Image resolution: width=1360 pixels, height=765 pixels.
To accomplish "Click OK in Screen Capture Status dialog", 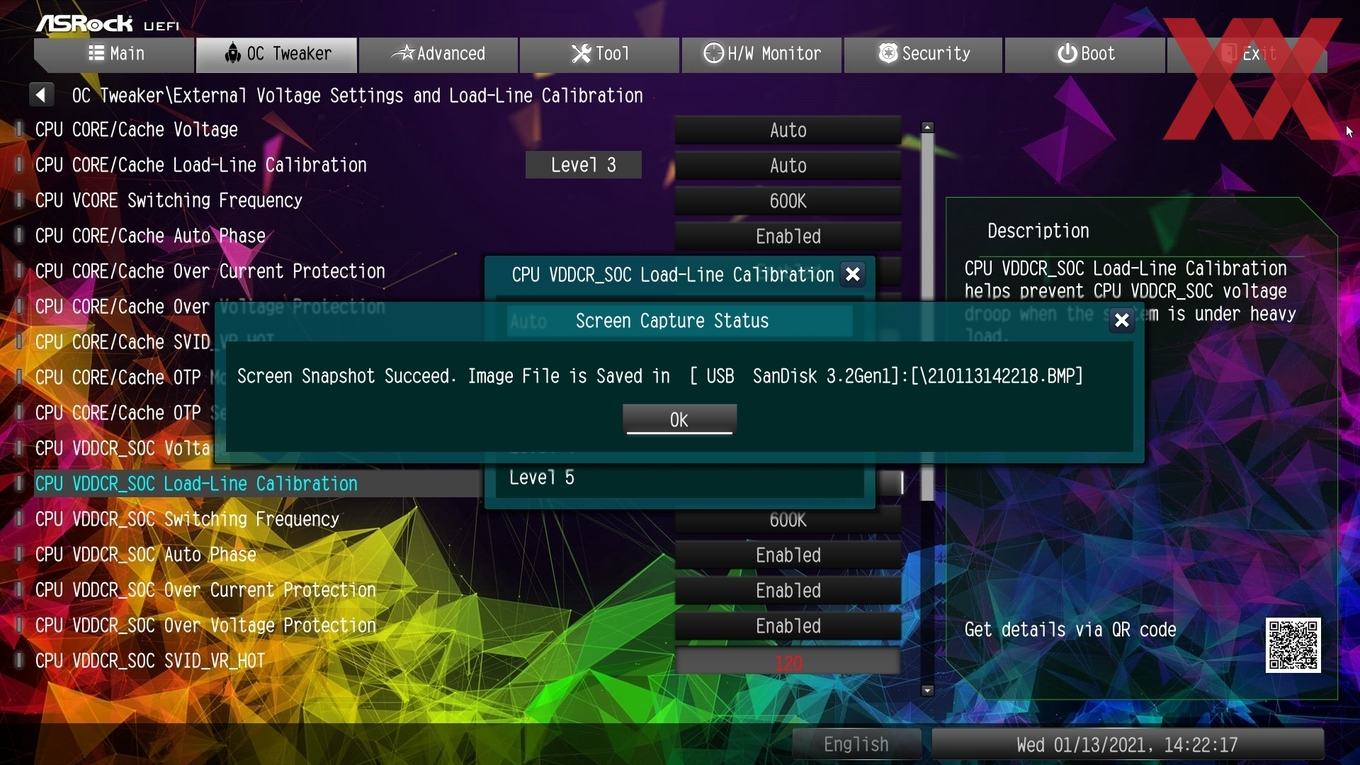I will (679, 420).
